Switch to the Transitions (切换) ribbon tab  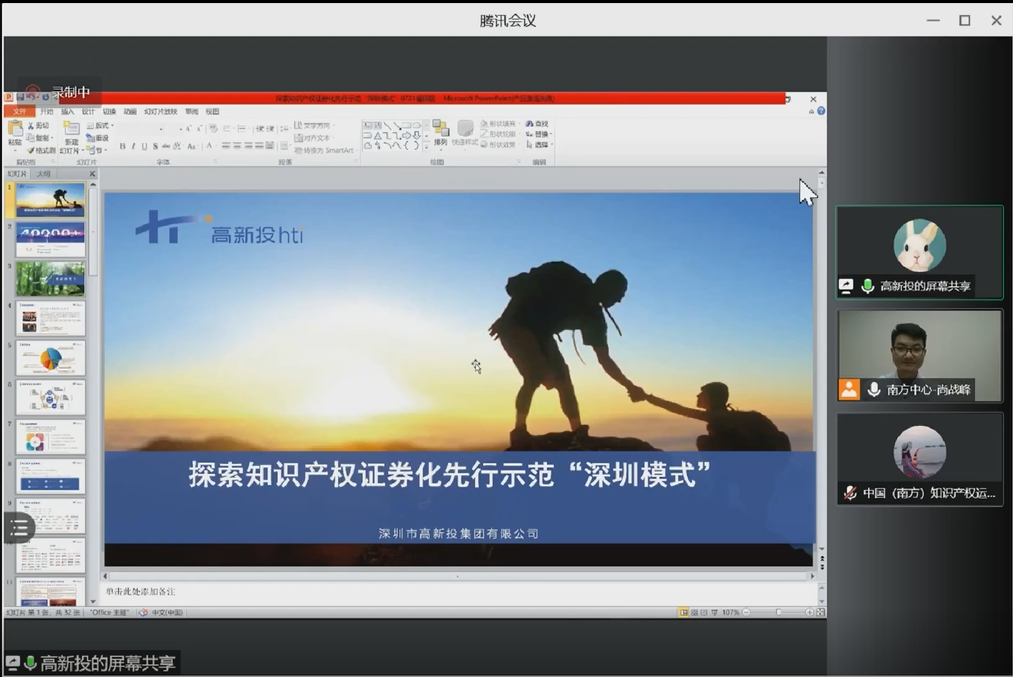[109, 111]
